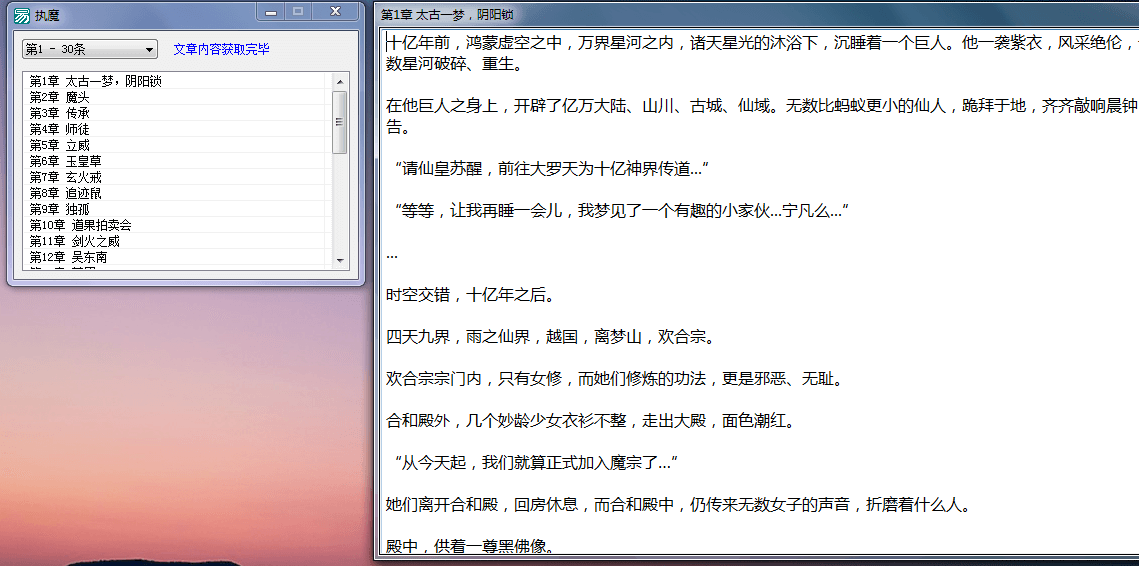This screenshot has height=566, width=1139.
Task: Click the line 四天九界，雨之仙界，越国
Action: tap(551, 338)
